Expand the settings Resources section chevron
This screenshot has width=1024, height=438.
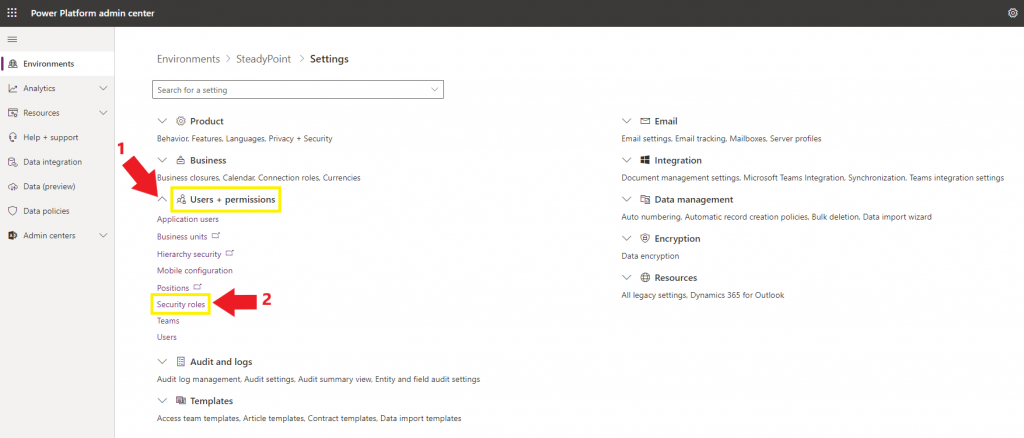click(627, 278)
